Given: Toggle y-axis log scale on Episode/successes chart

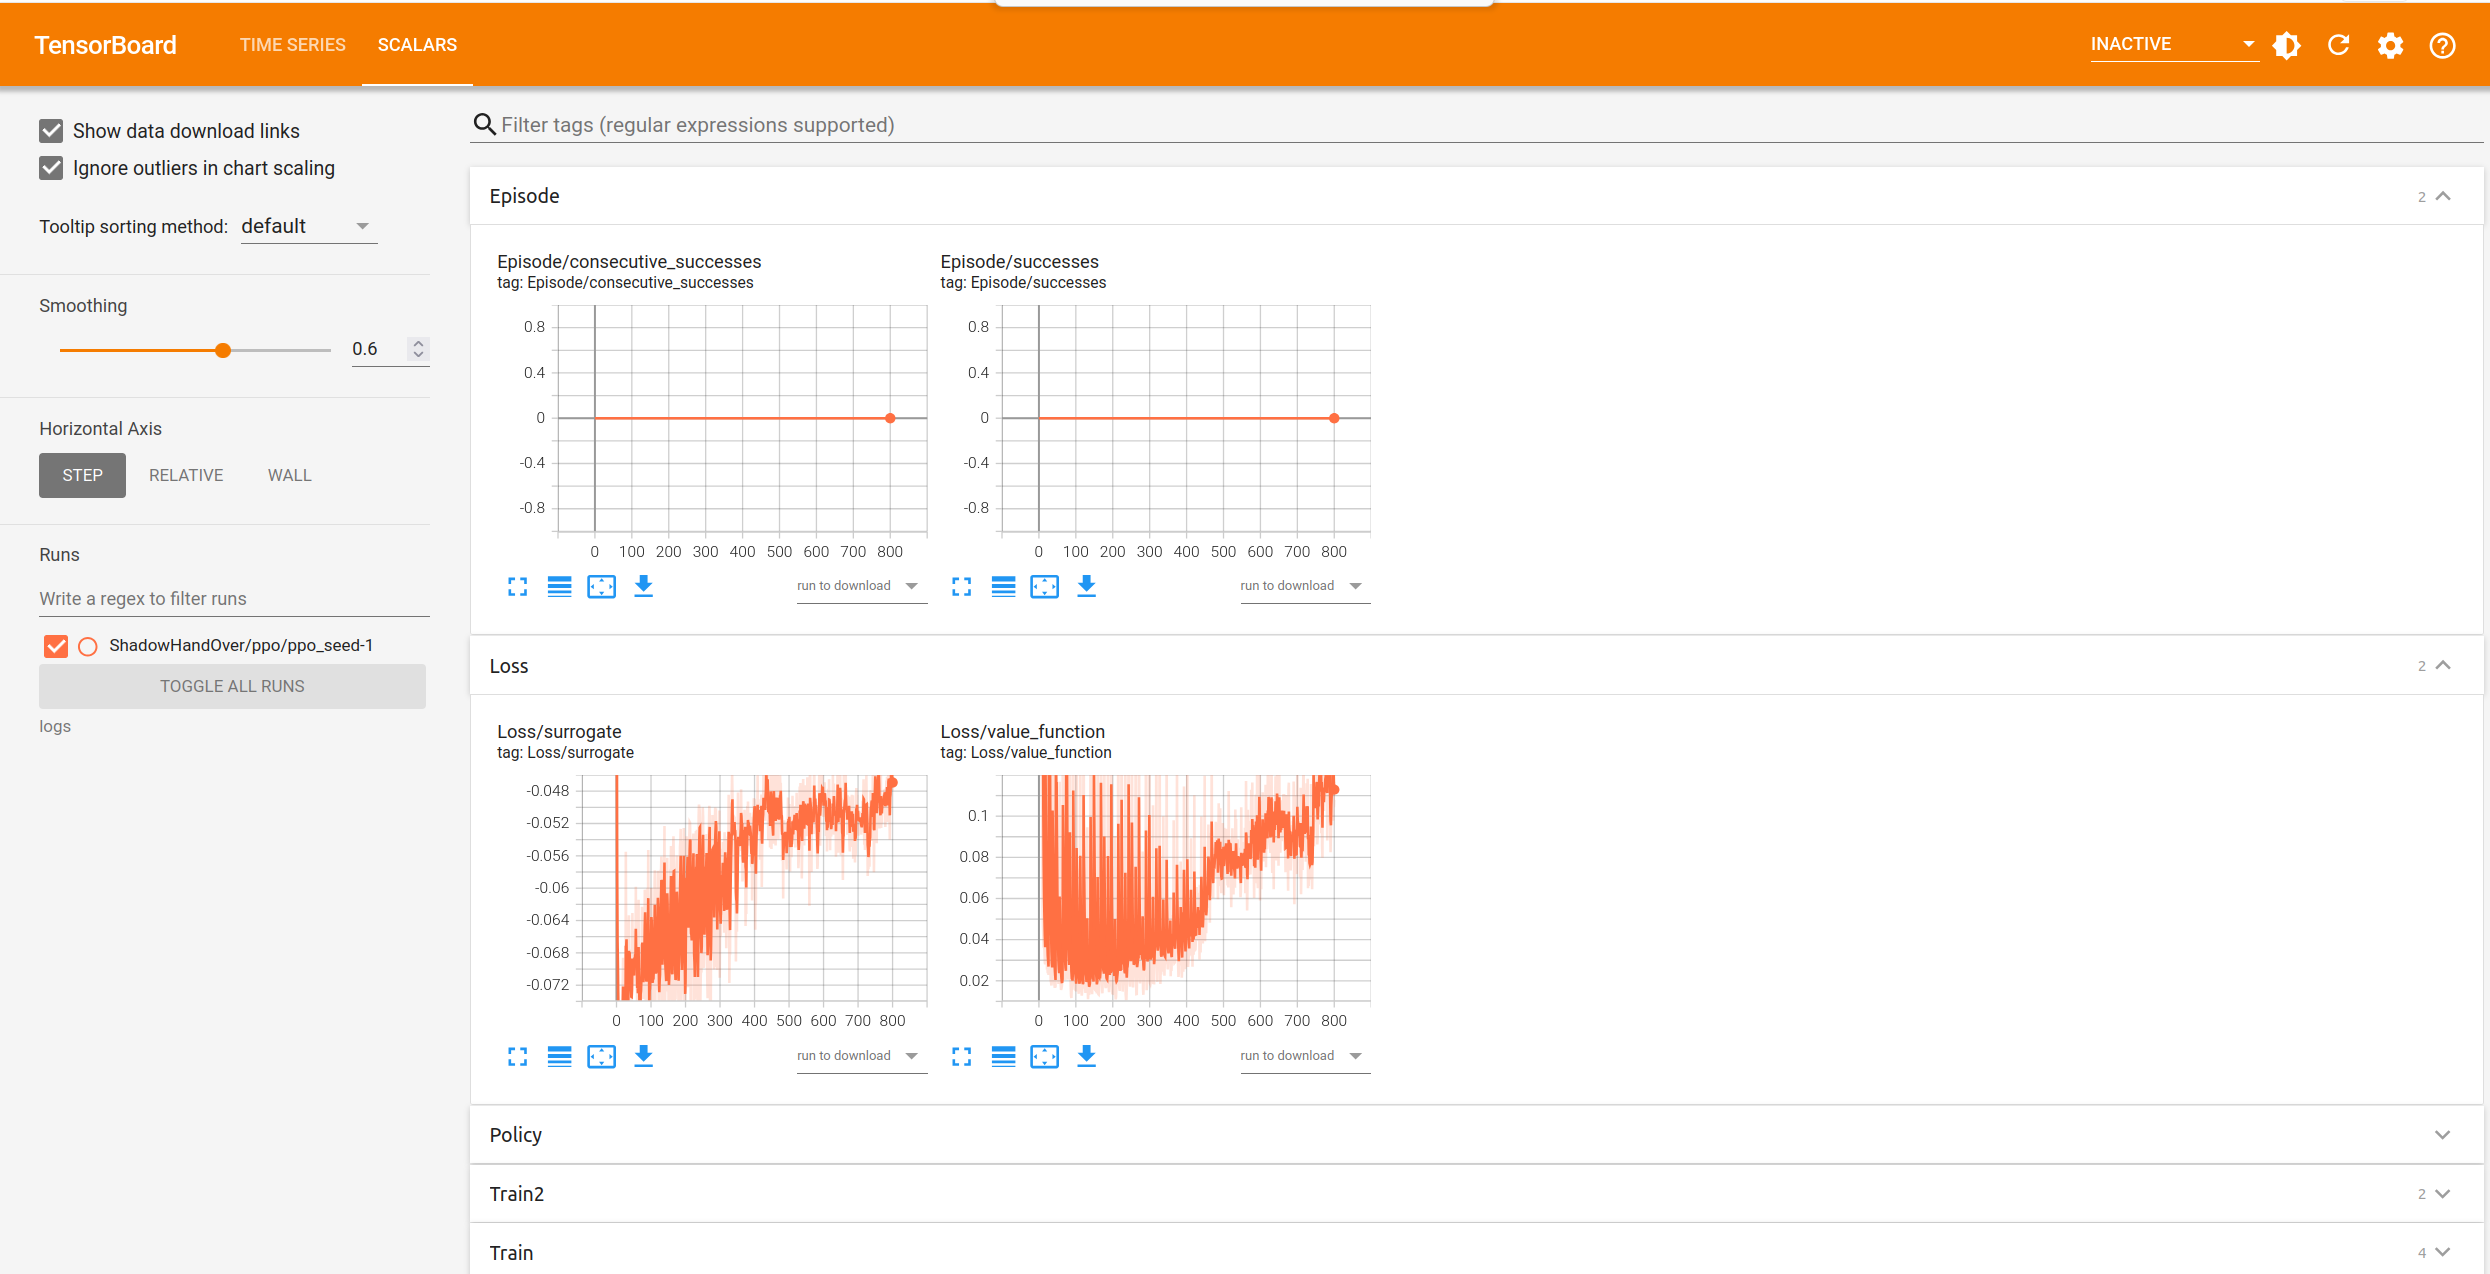Looking at the screenshot, I should (x=1003, y=587).
